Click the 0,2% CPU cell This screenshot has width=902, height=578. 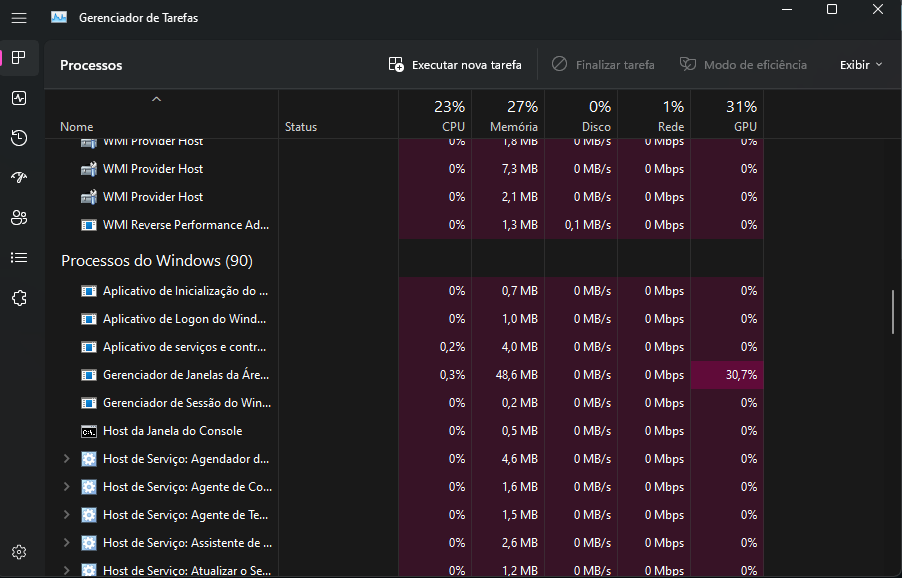435,347
